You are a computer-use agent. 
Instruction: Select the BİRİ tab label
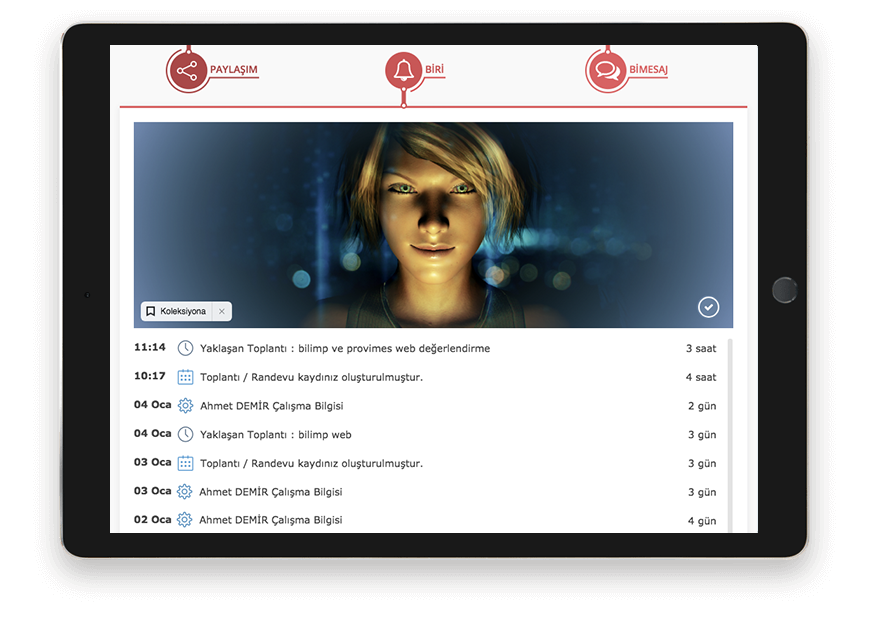click(434, 70)
